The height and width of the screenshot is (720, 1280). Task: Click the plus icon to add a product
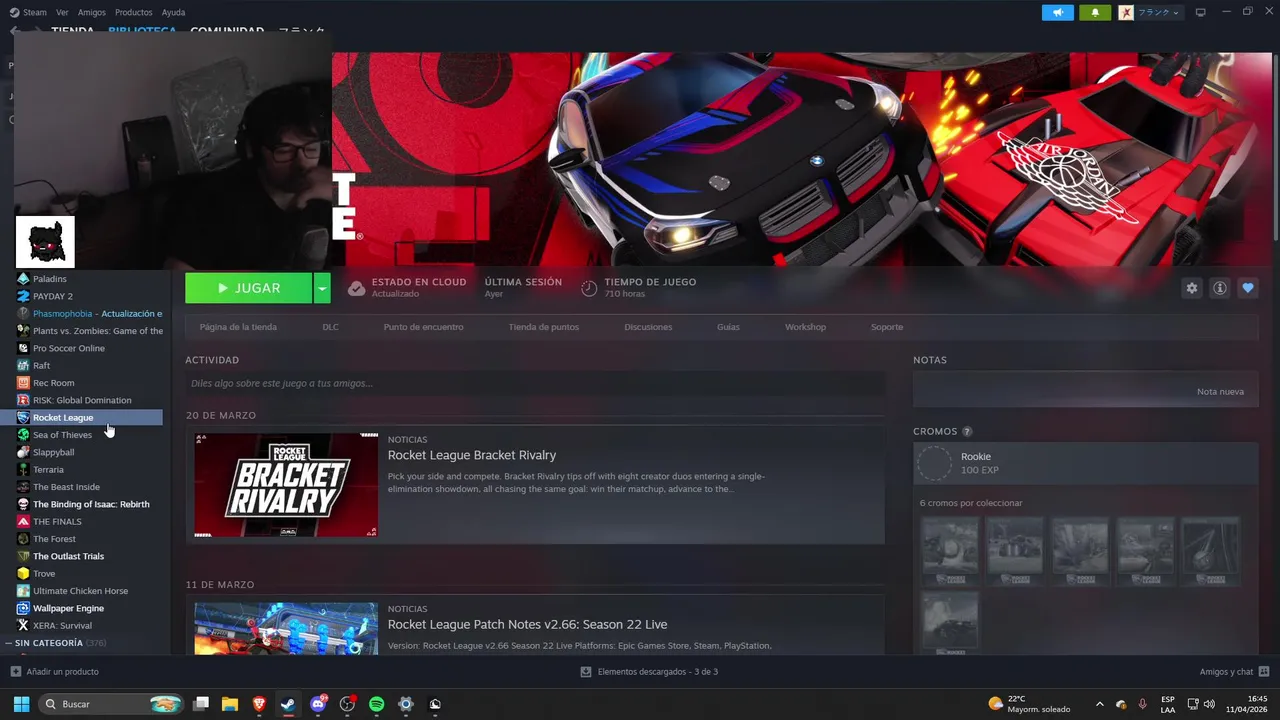point(15,672)
